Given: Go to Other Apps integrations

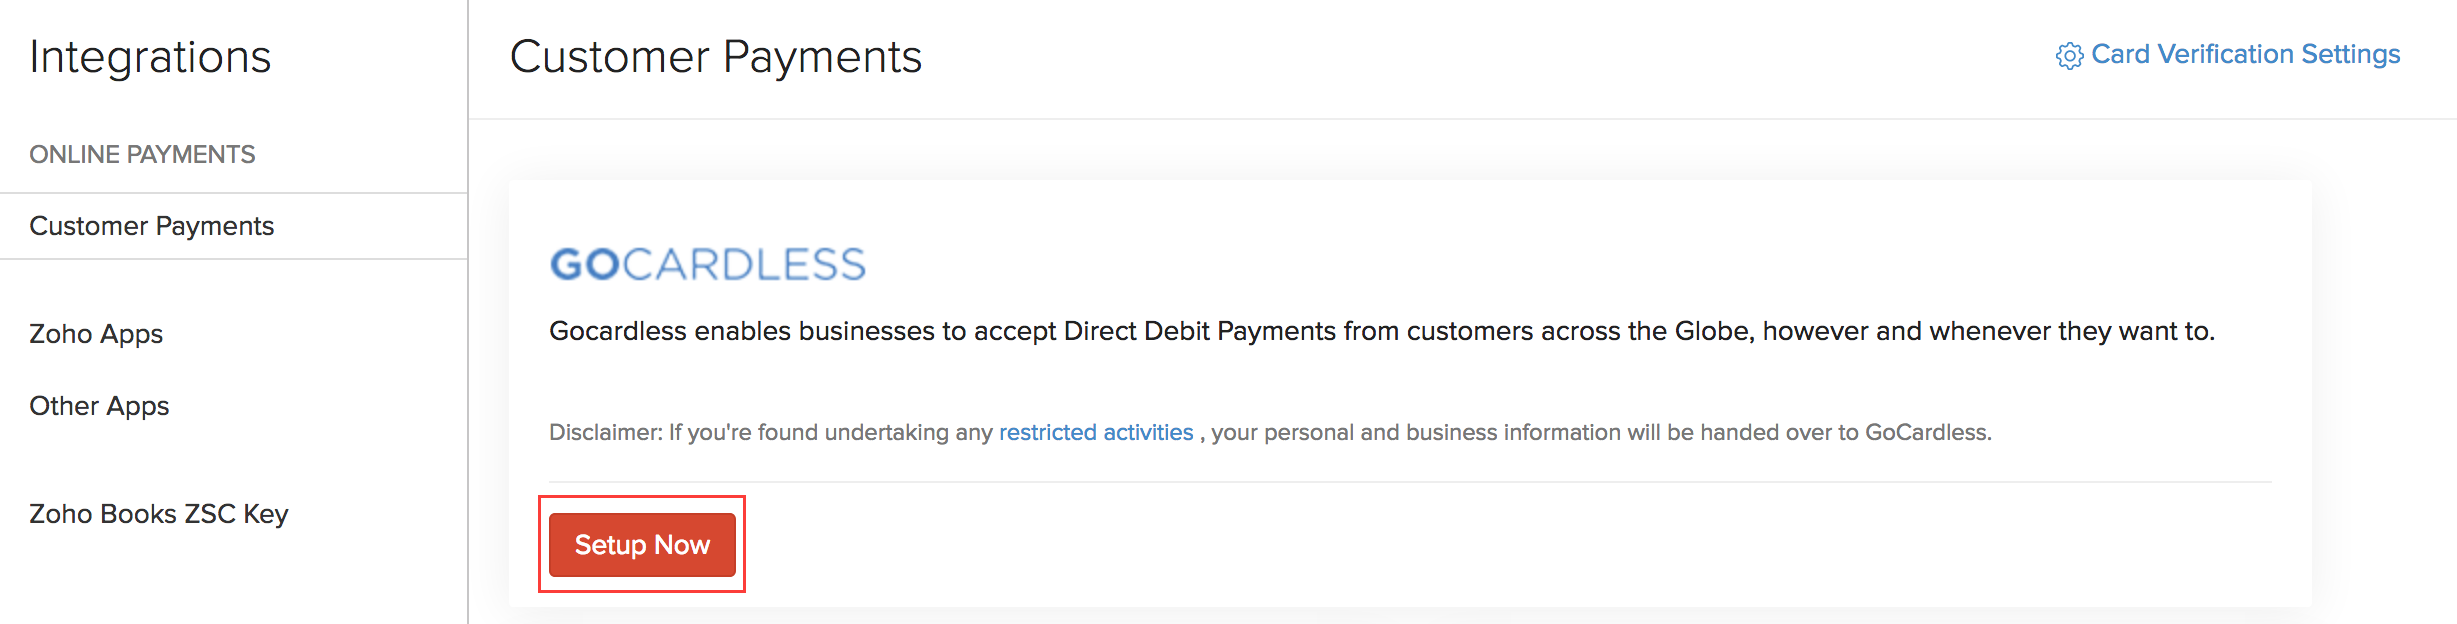Looking at the screenshot, I should point(99,406).
